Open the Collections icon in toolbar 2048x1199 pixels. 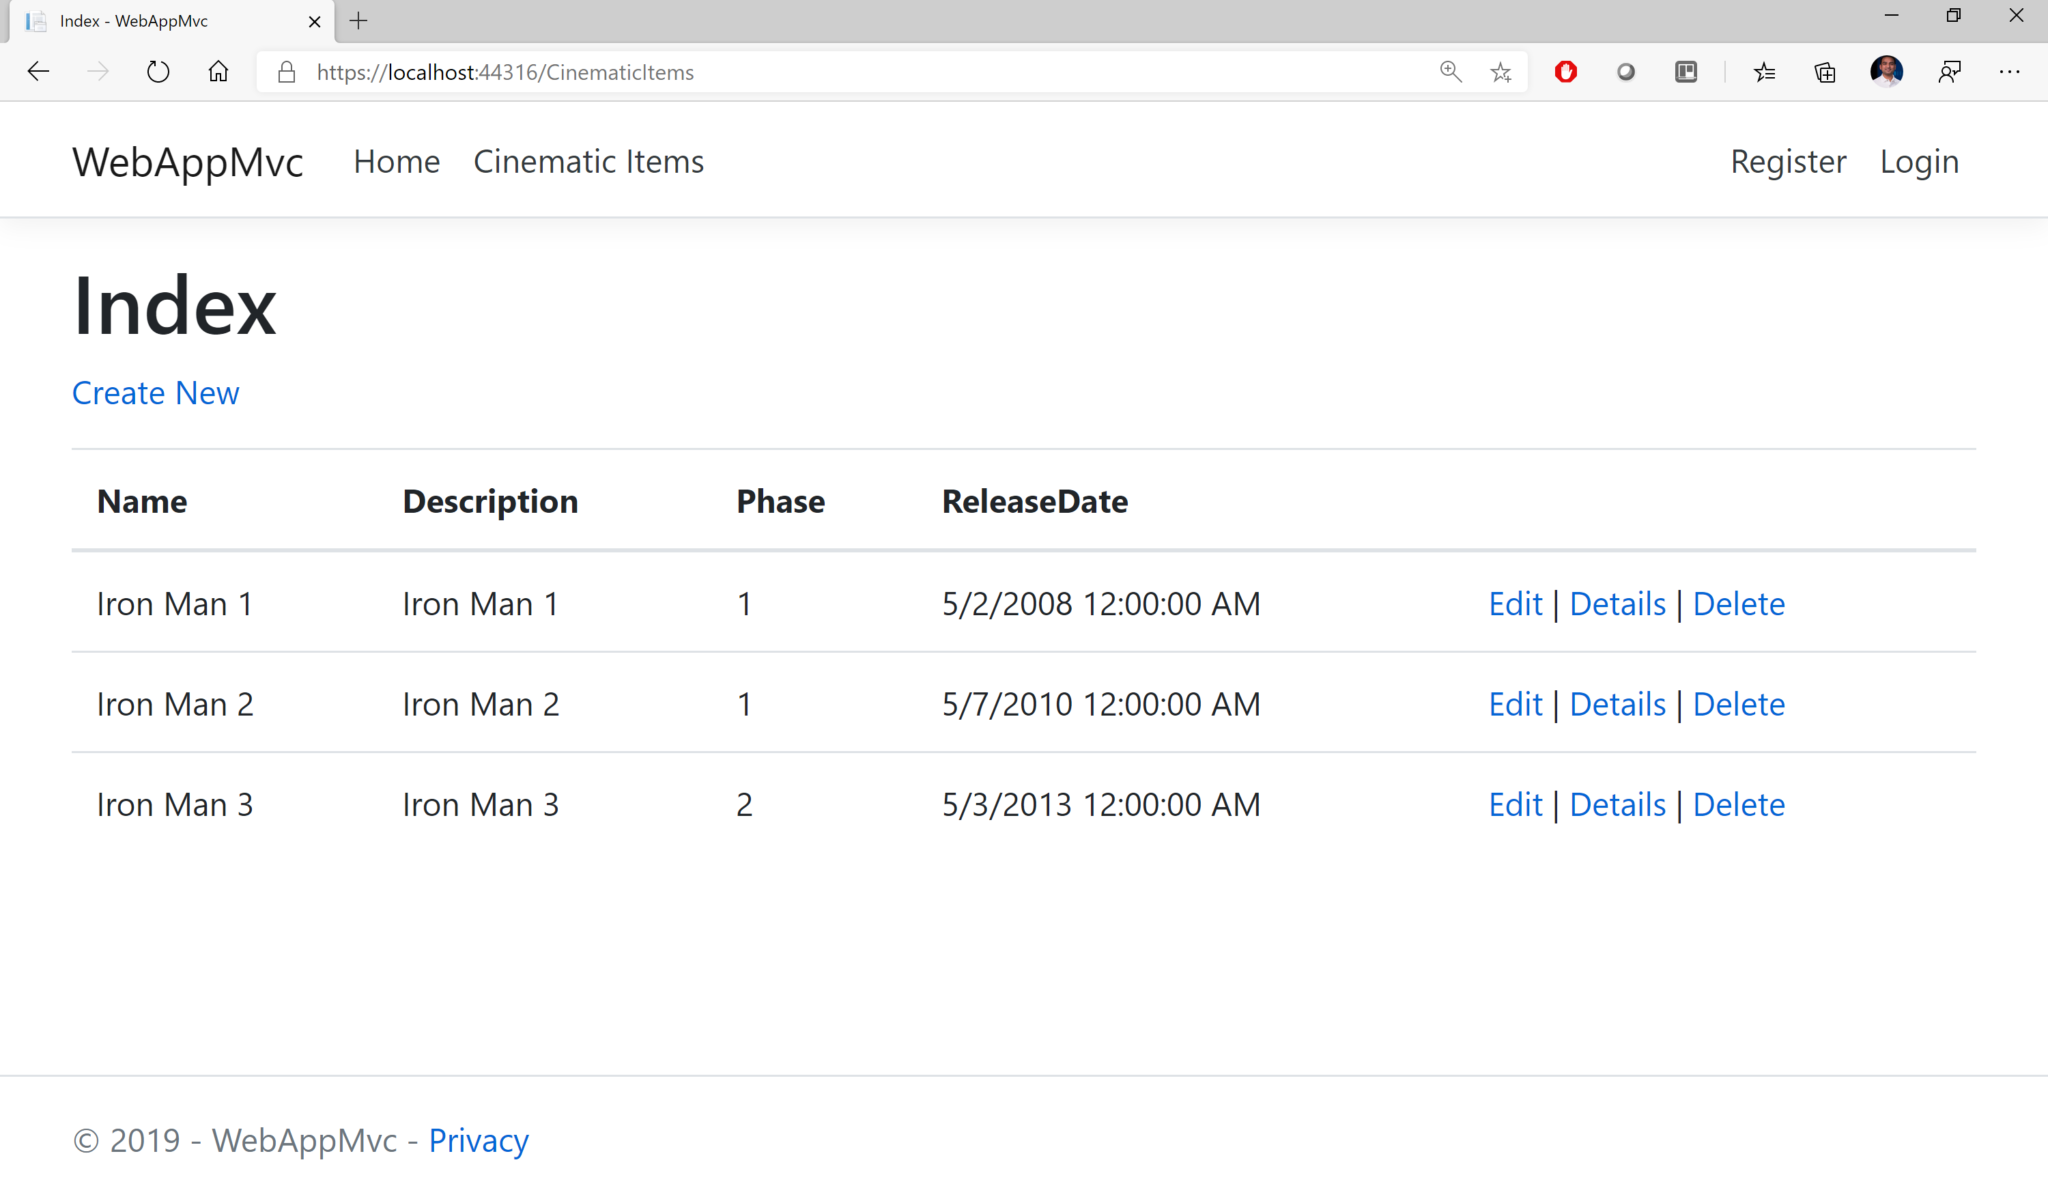click(1825, 72)
